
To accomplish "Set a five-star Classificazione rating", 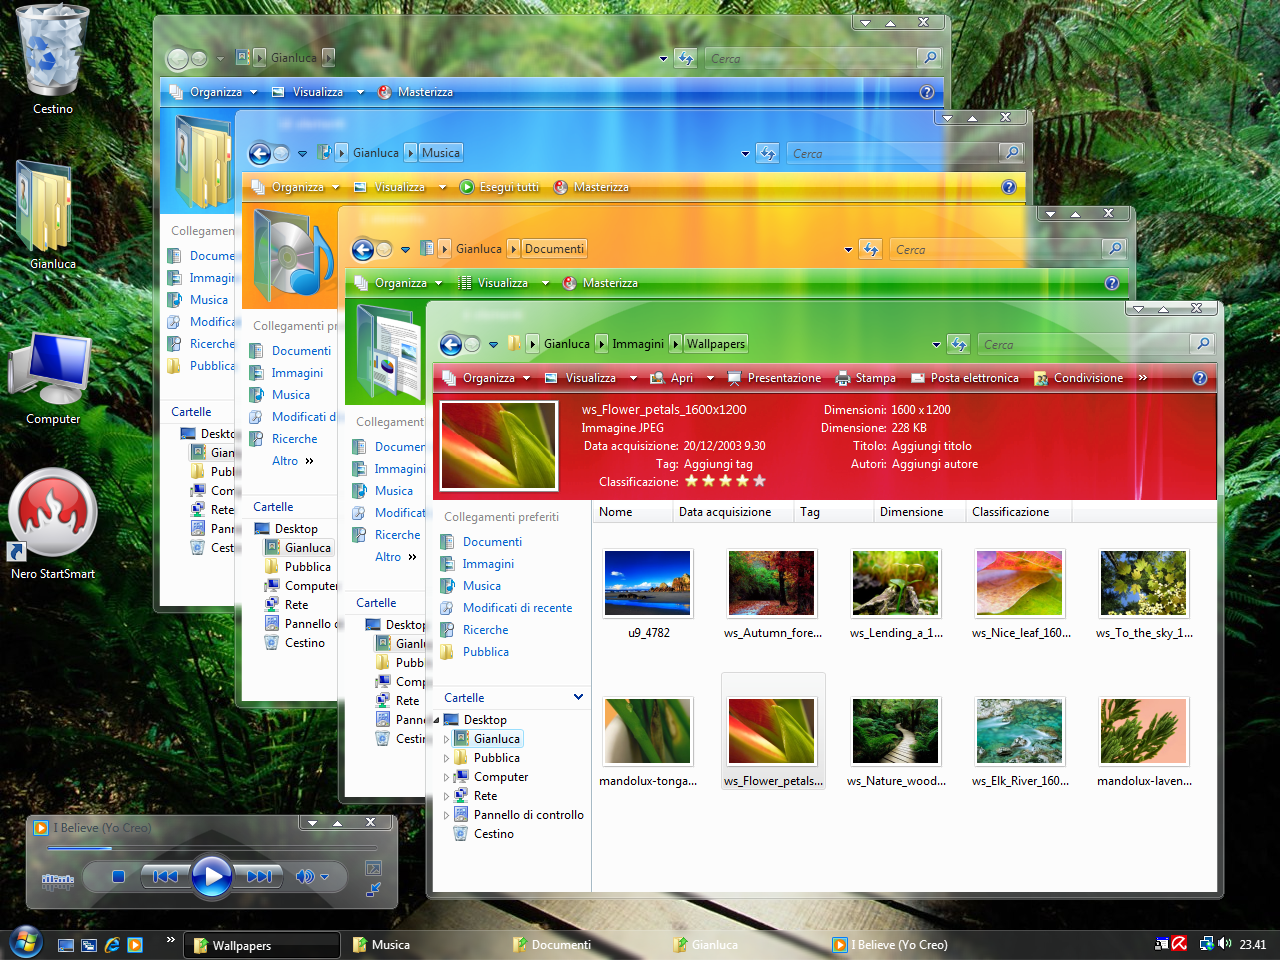I will click(759, 481).
